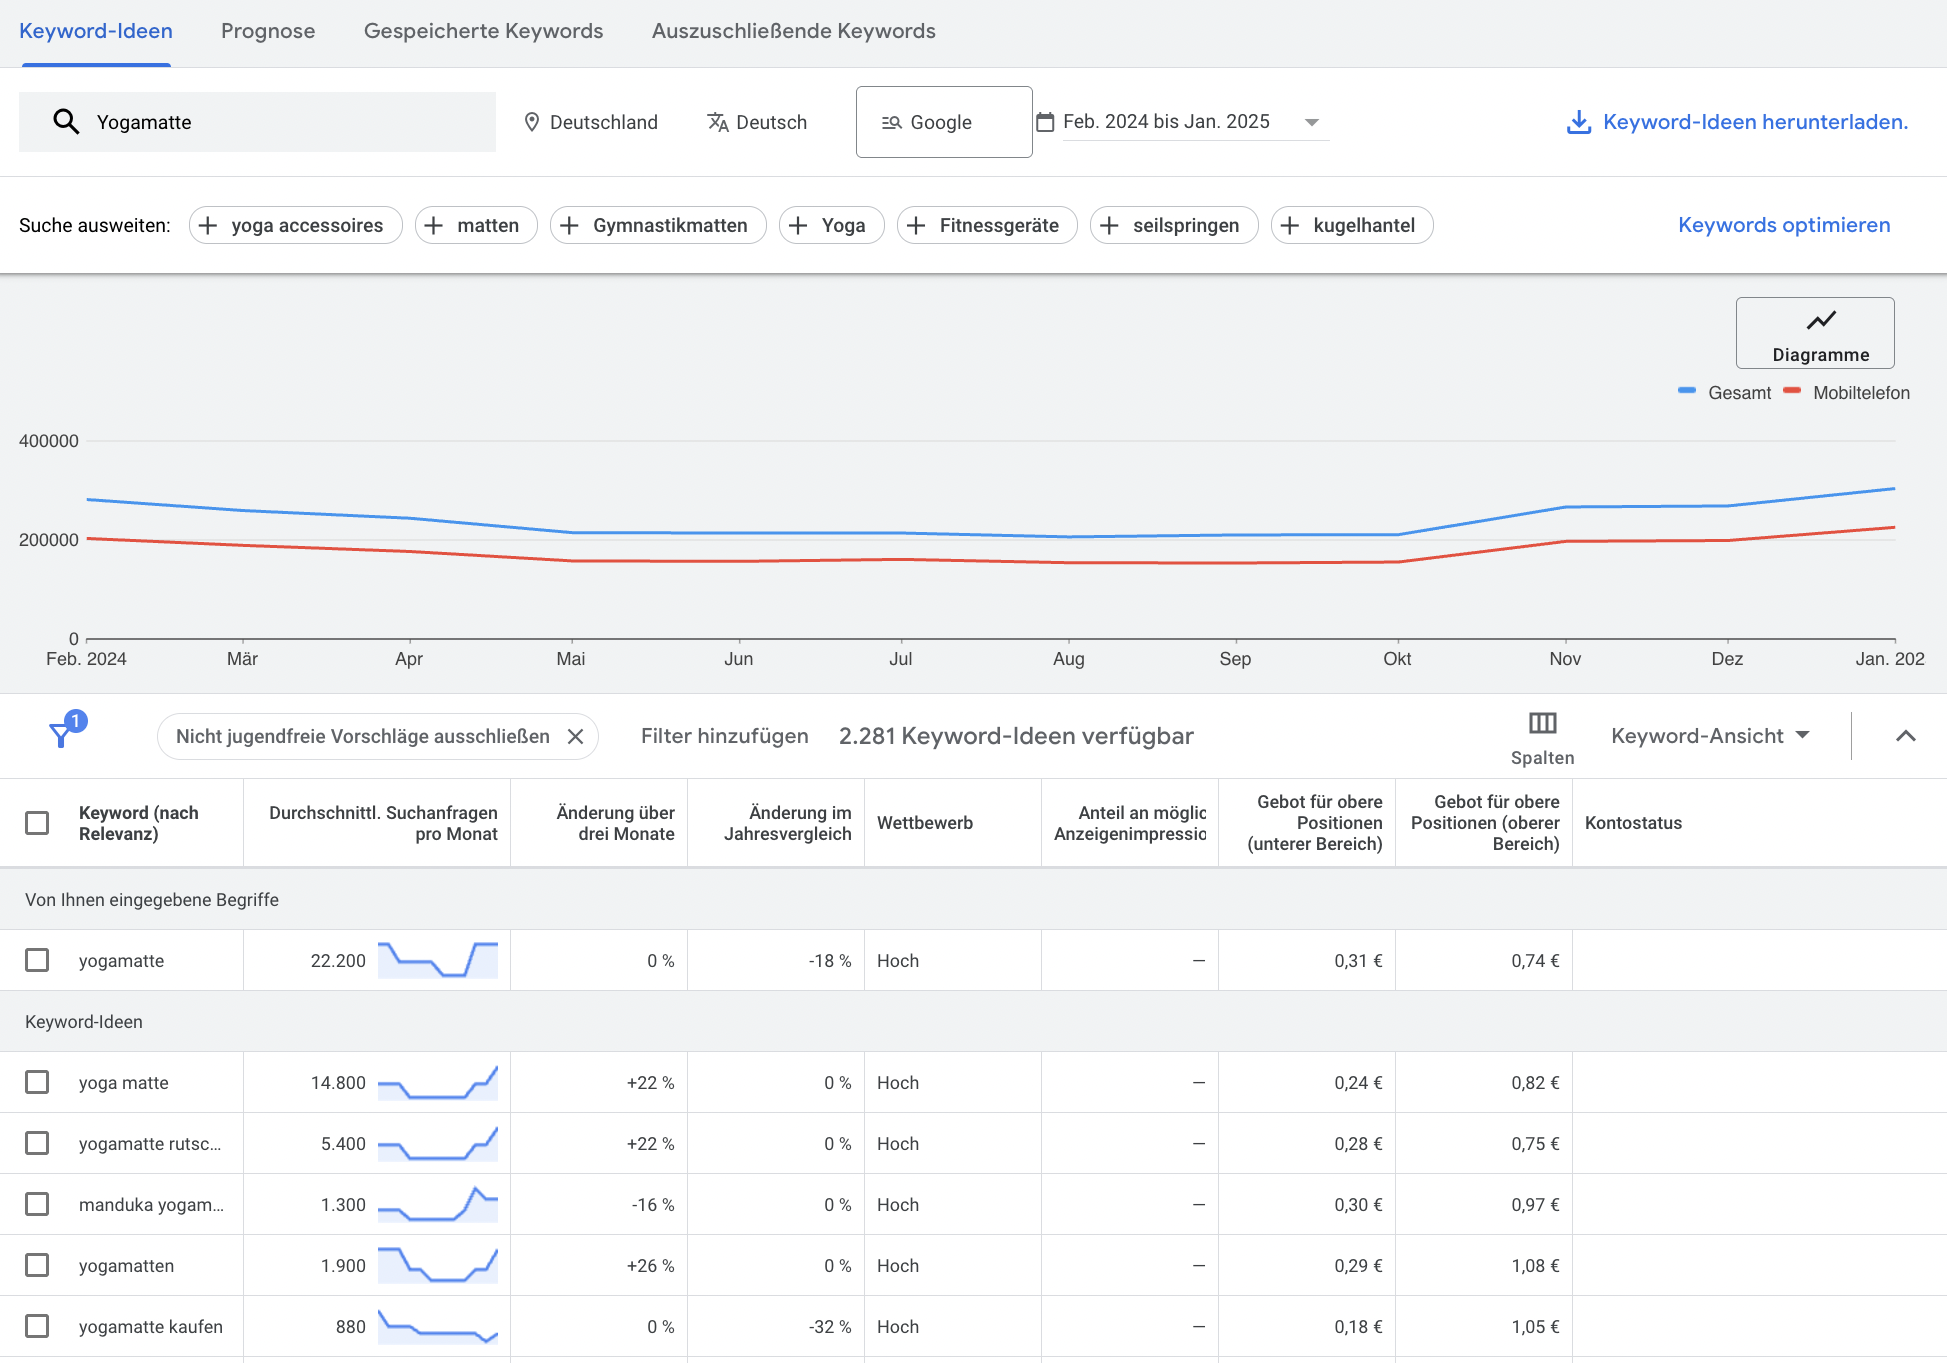Open the filter funnel icon
The width and height of the screenshot is (1947, 1363).
coord(61,736)
